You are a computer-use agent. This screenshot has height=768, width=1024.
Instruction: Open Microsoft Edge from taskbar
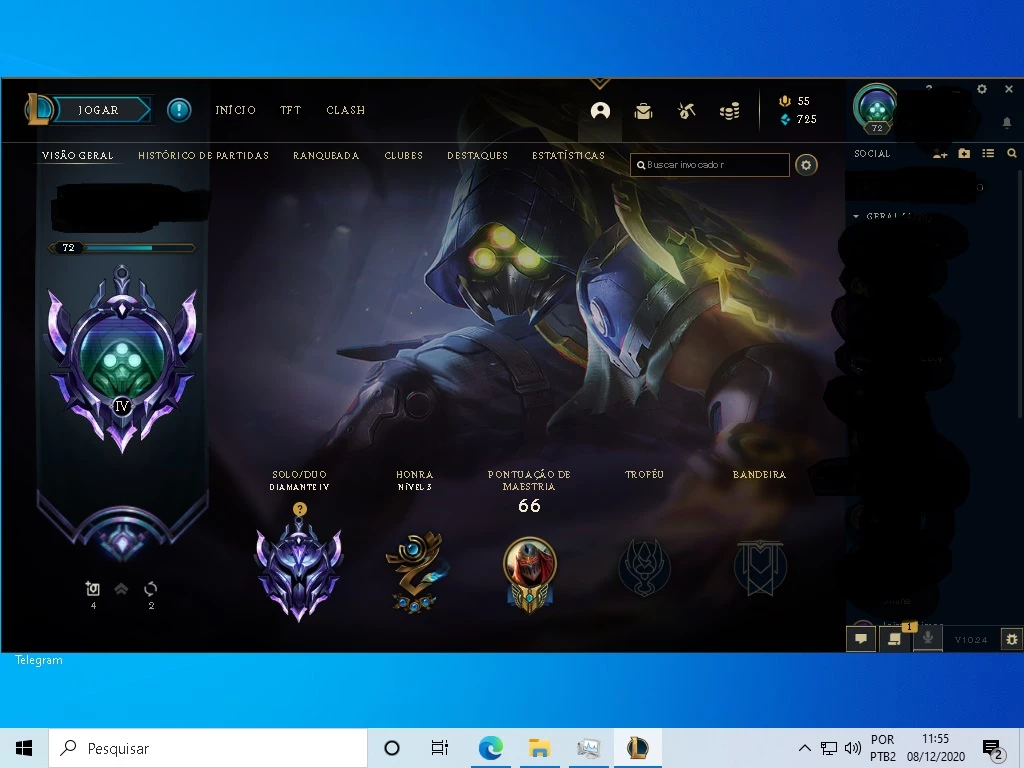click(x=490, y=748)
